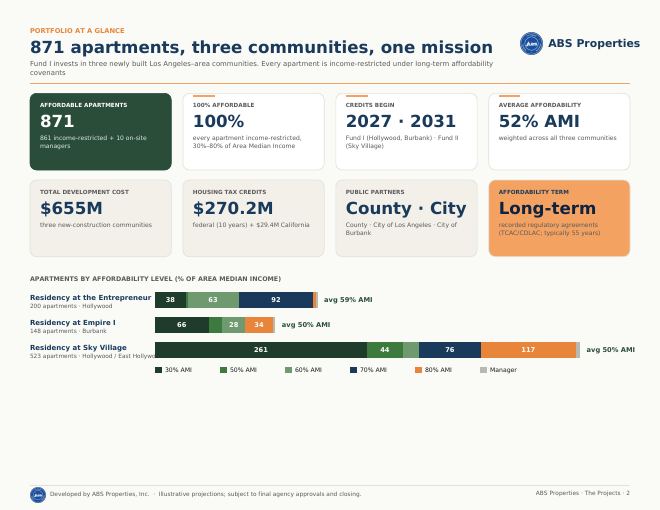Open the Housing Tax Credits $270.2M card

click(x=253, y=218)
